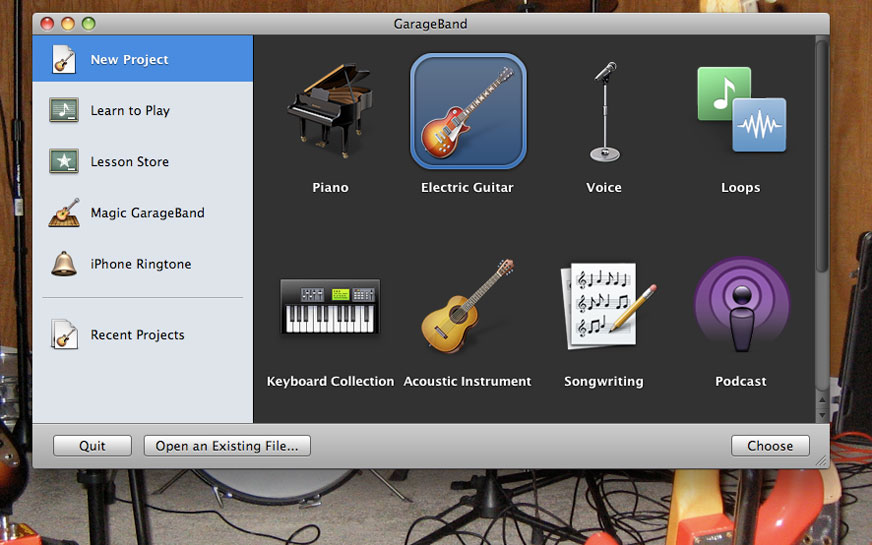Select the Piano project icon
The height and width of the screenshot is (545, 872).
(x=330, y=112)
